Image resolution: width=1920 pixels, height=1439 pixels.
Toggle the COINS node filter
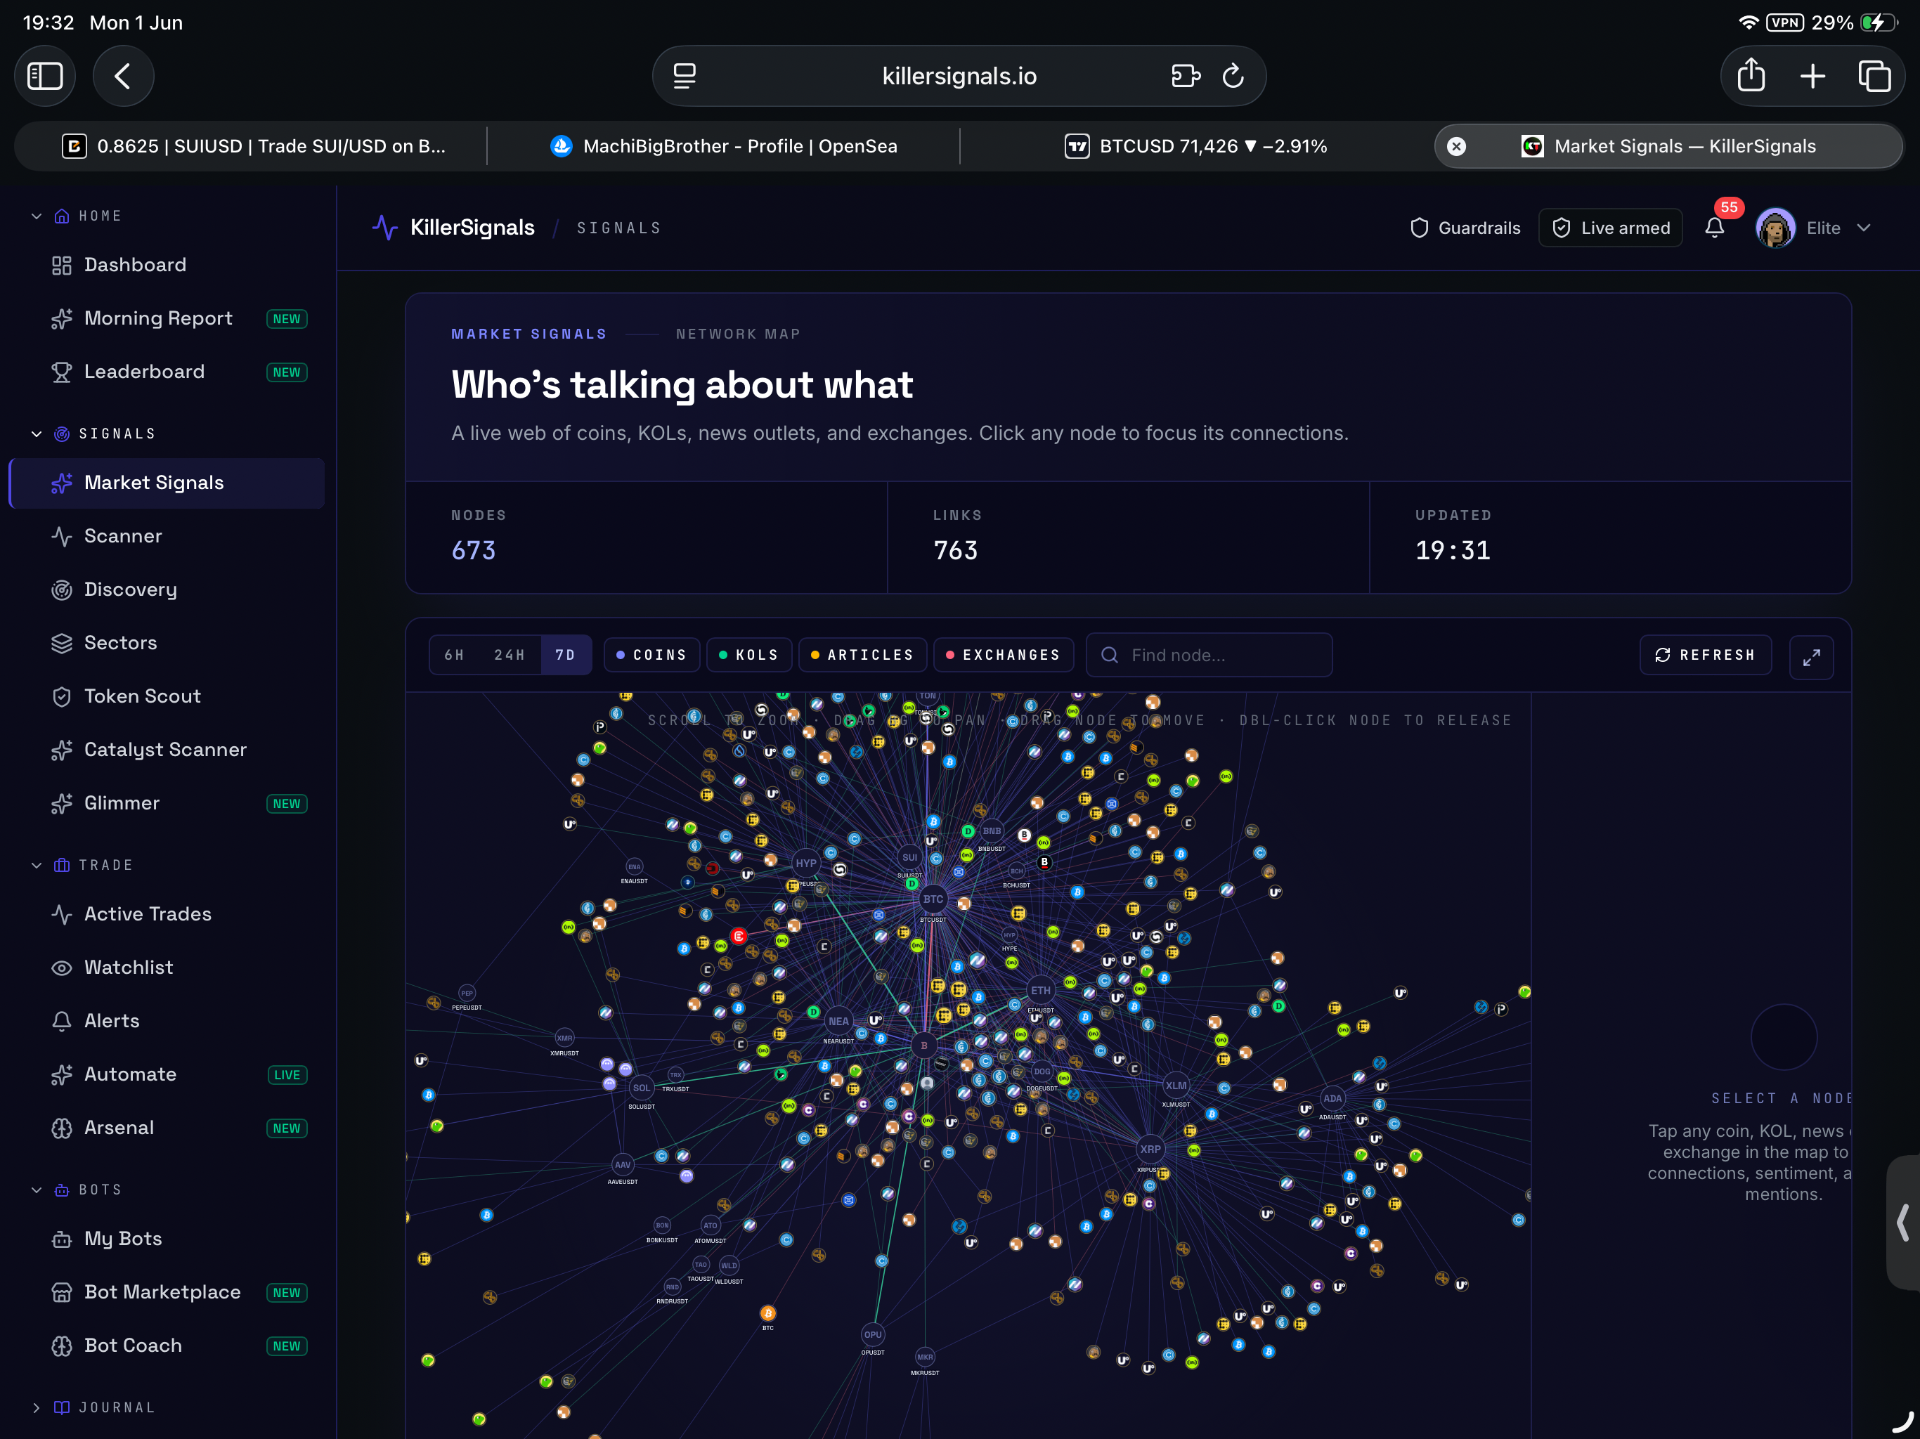[651, 655]
